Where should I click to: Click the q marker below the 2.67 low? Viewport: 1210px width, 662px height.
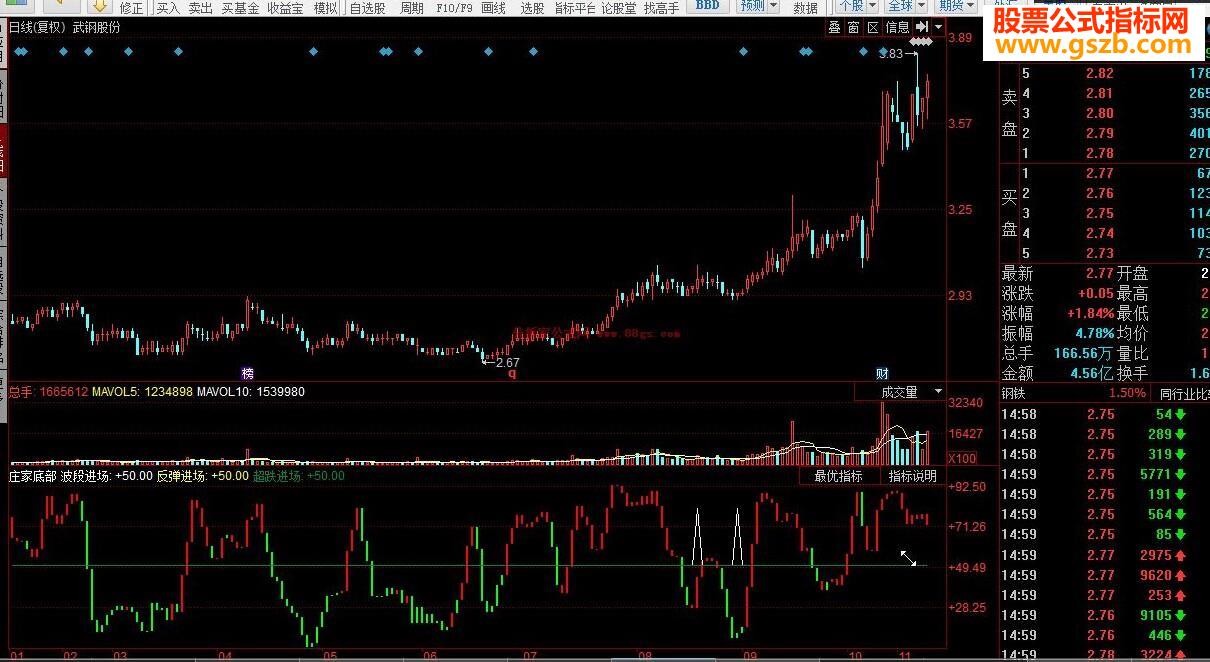tap(512, 372)
